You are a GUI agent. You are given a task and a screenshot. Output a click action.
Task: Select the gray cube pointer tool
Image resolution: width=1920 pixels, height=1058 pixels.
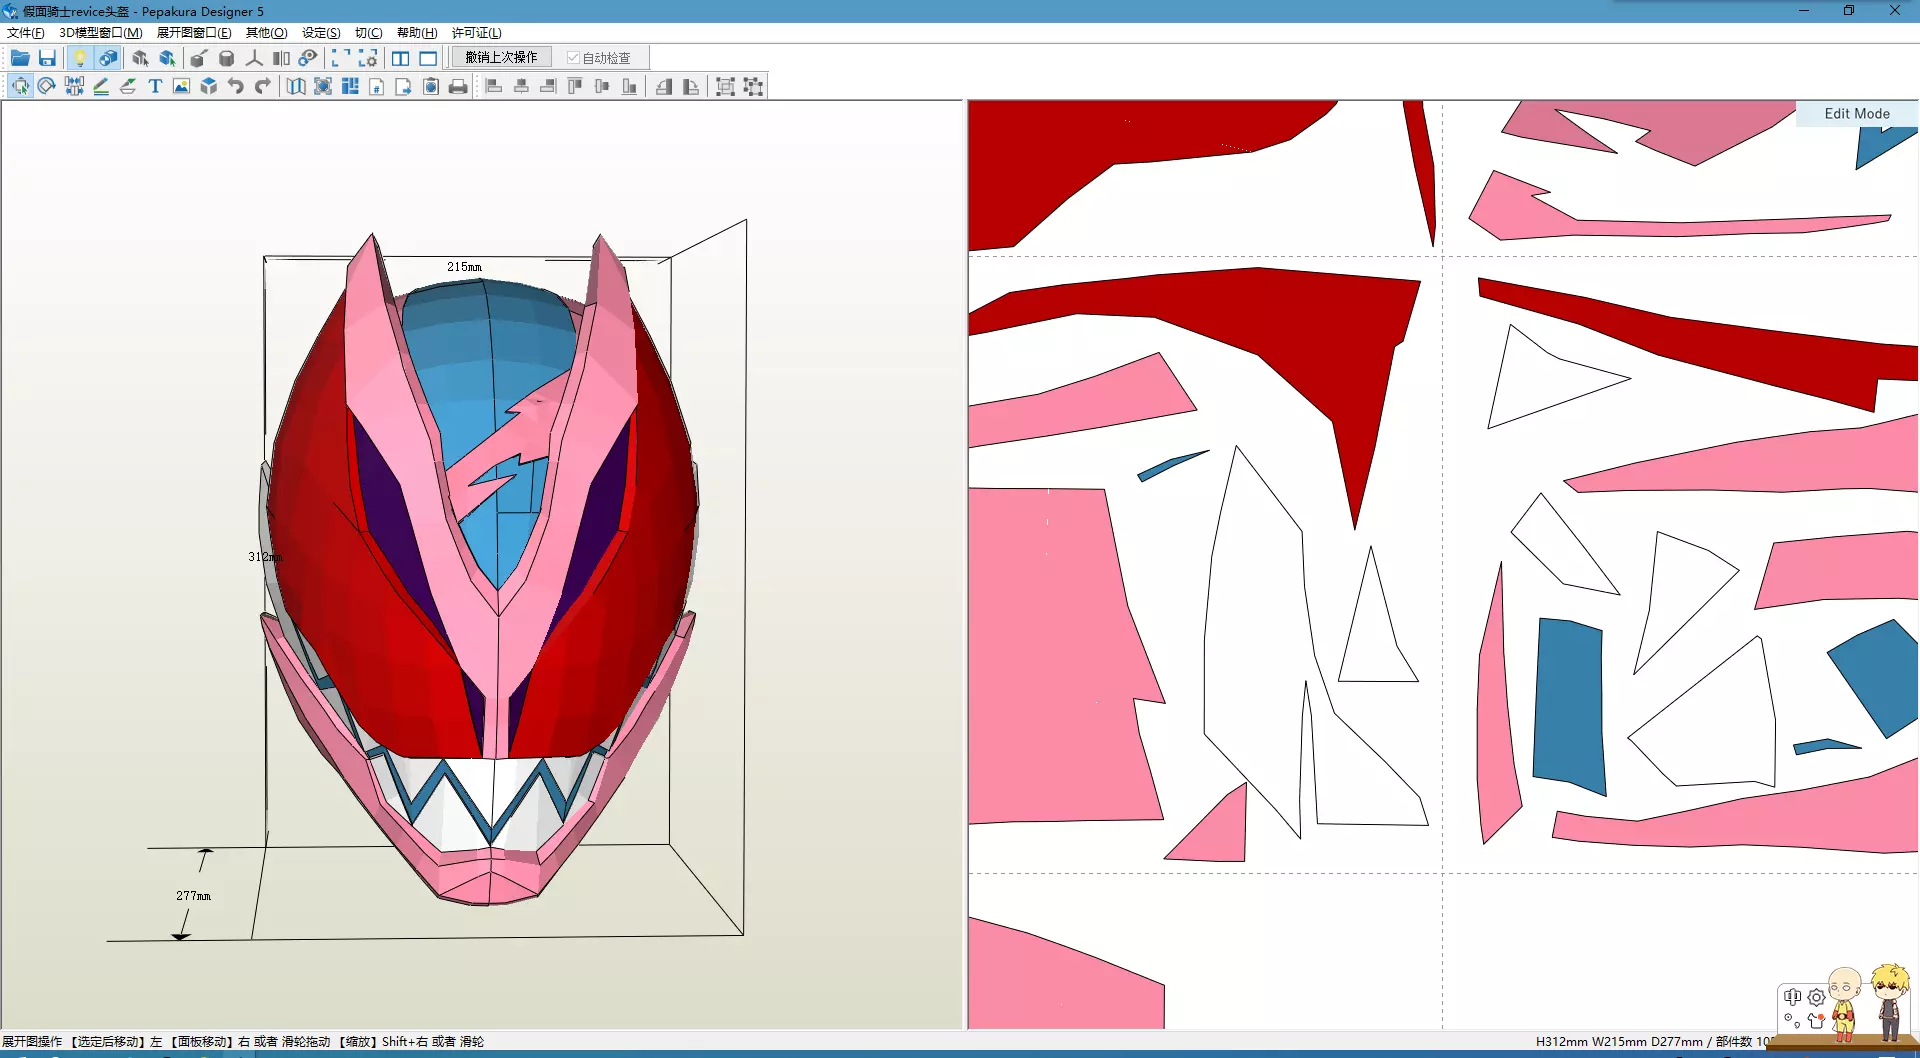[140, 58]
